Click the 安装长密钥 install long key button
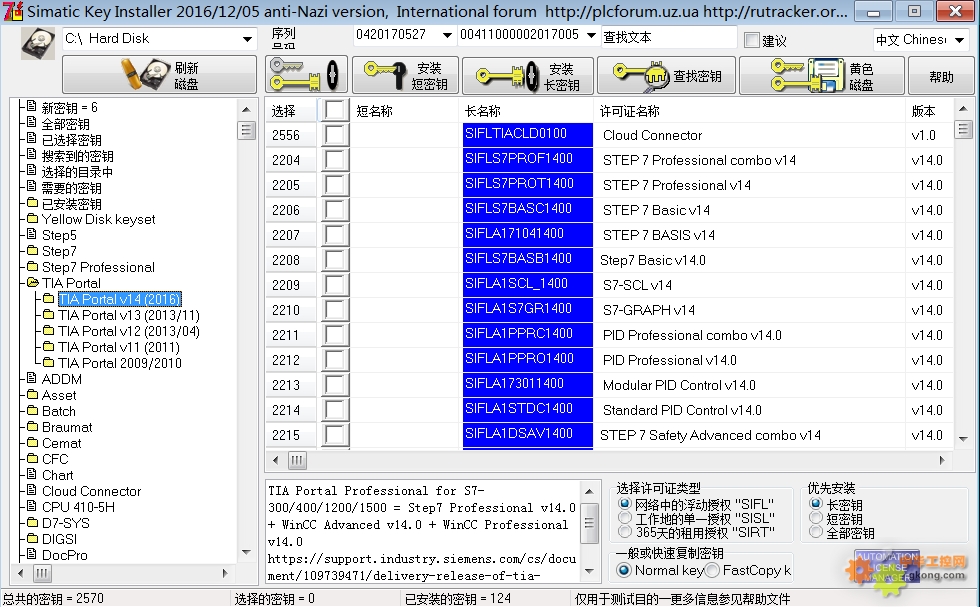 coord(528,75)
